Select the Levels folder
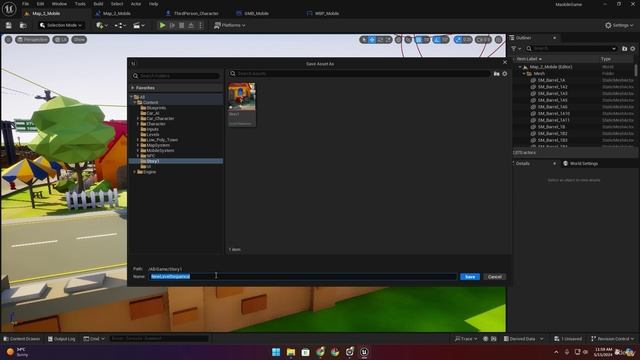This screenshot has width=640, height=360. point(153,134)
